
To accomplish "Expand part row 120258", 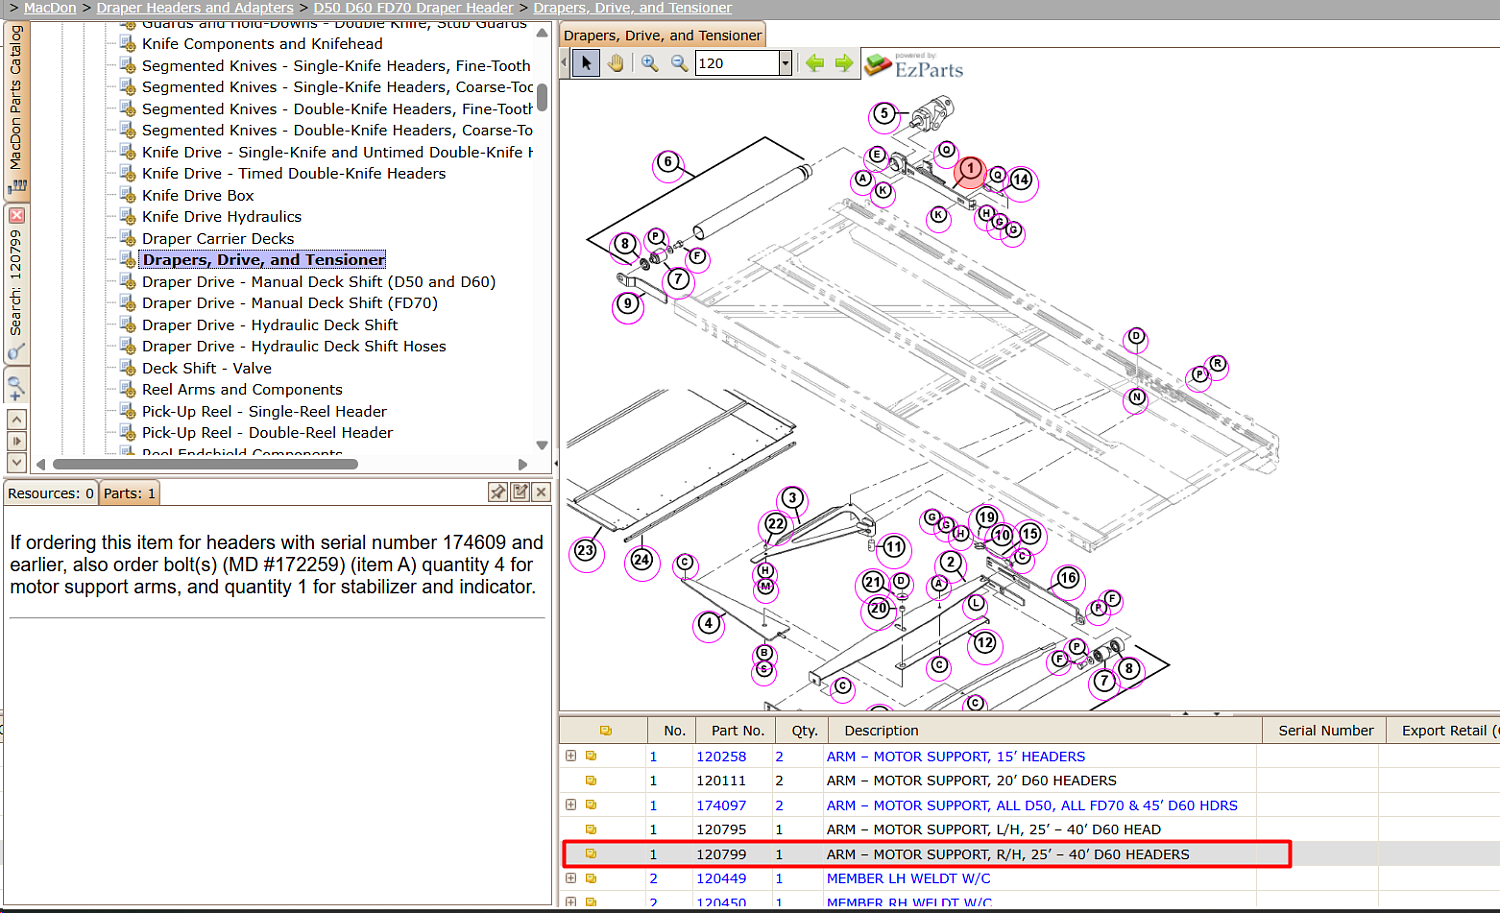I will [571, 756].
